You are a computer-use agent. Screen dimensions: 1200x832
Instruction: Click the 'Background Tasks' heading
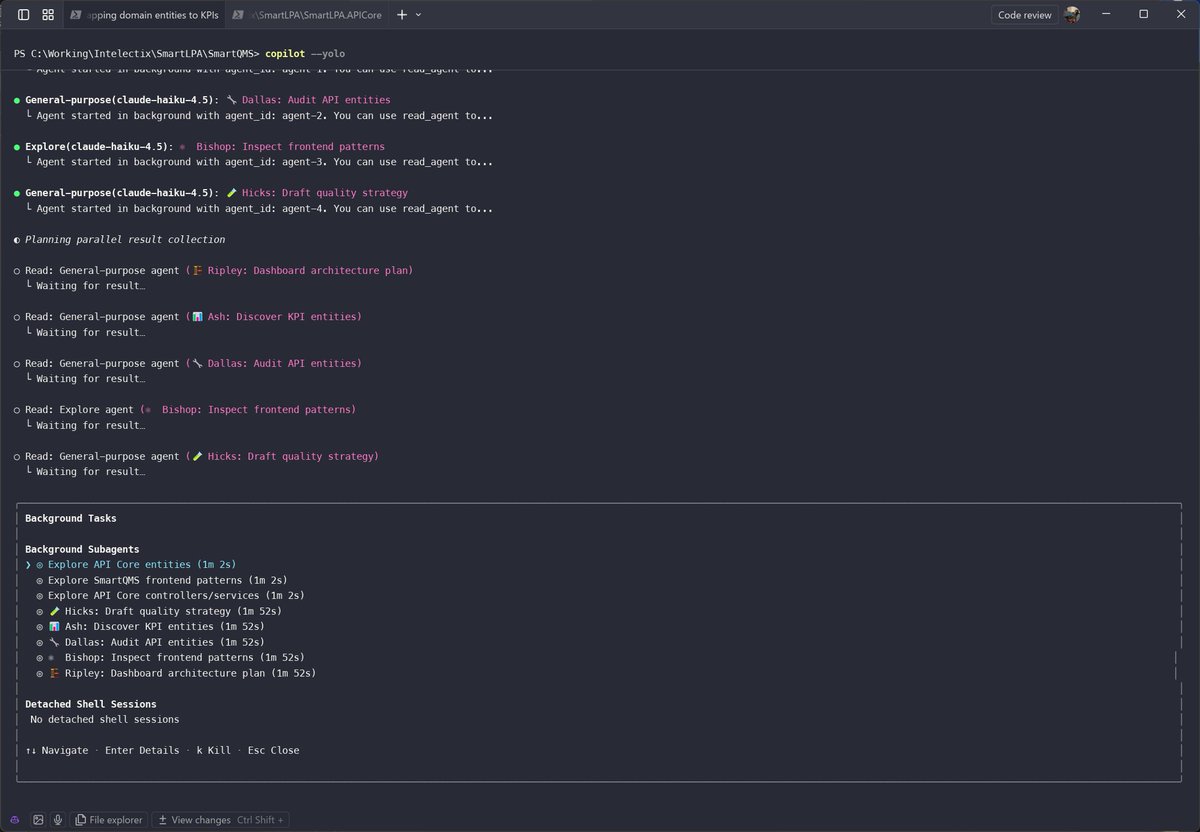pyautogui.click(x=71, y=518)
